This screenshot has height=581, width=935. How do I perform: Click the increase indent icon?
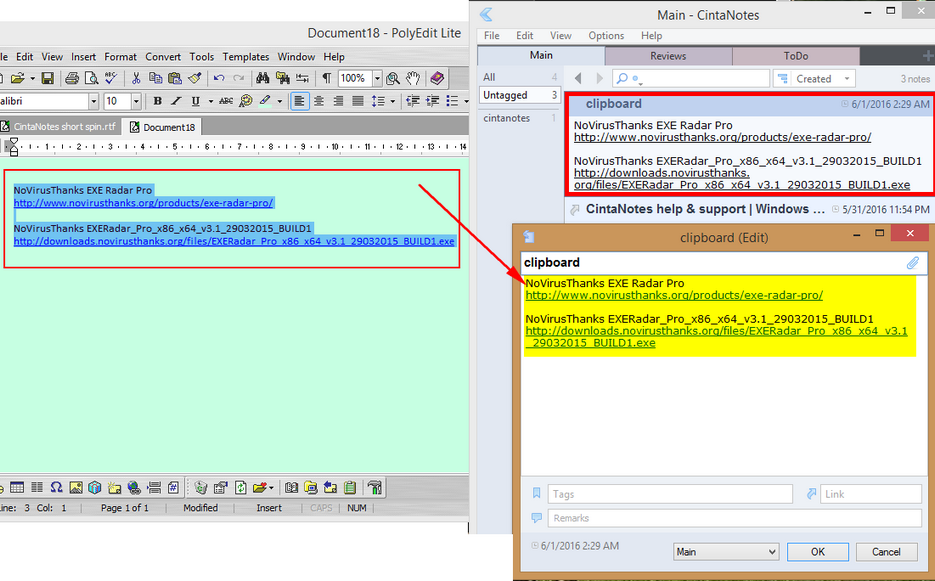tap(432, 101)
